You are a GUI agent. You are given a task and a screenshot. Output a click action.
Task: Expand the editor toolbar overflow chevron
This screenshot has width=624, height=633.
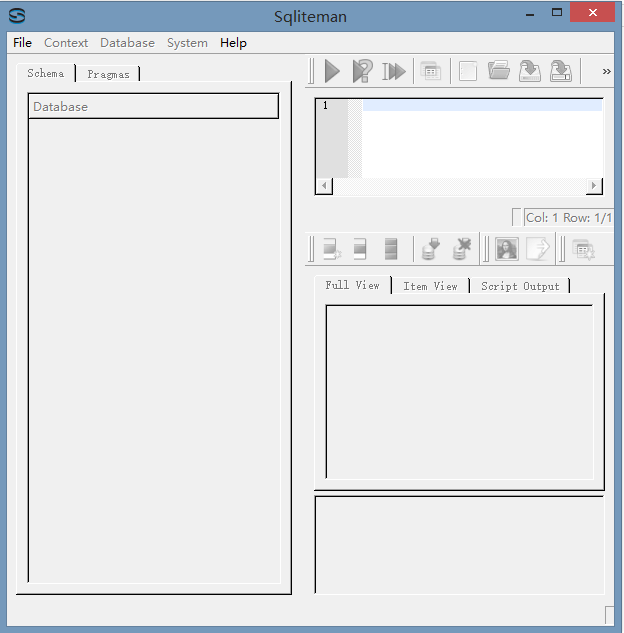[606, 71]
